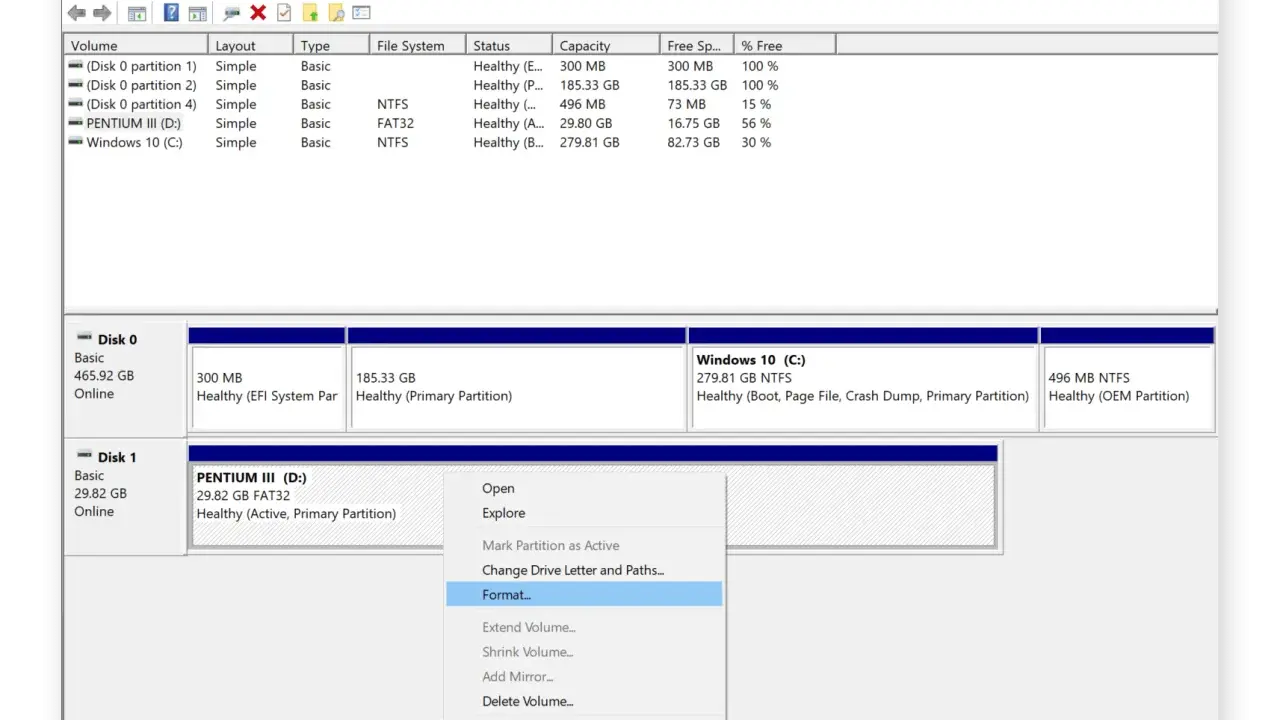Sort by the File System column header

pyautogui.click(x=417, y=45)
